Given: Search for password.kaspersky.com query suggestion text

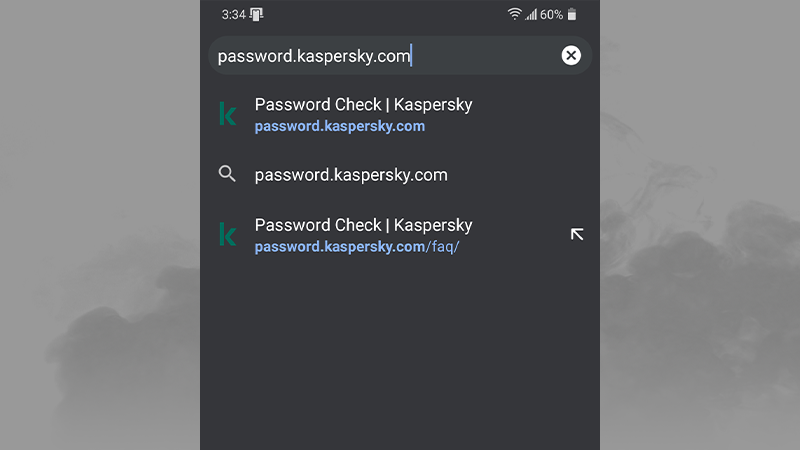Looking at the screenshot, I should pyautogui.click(x=351, y=175).
